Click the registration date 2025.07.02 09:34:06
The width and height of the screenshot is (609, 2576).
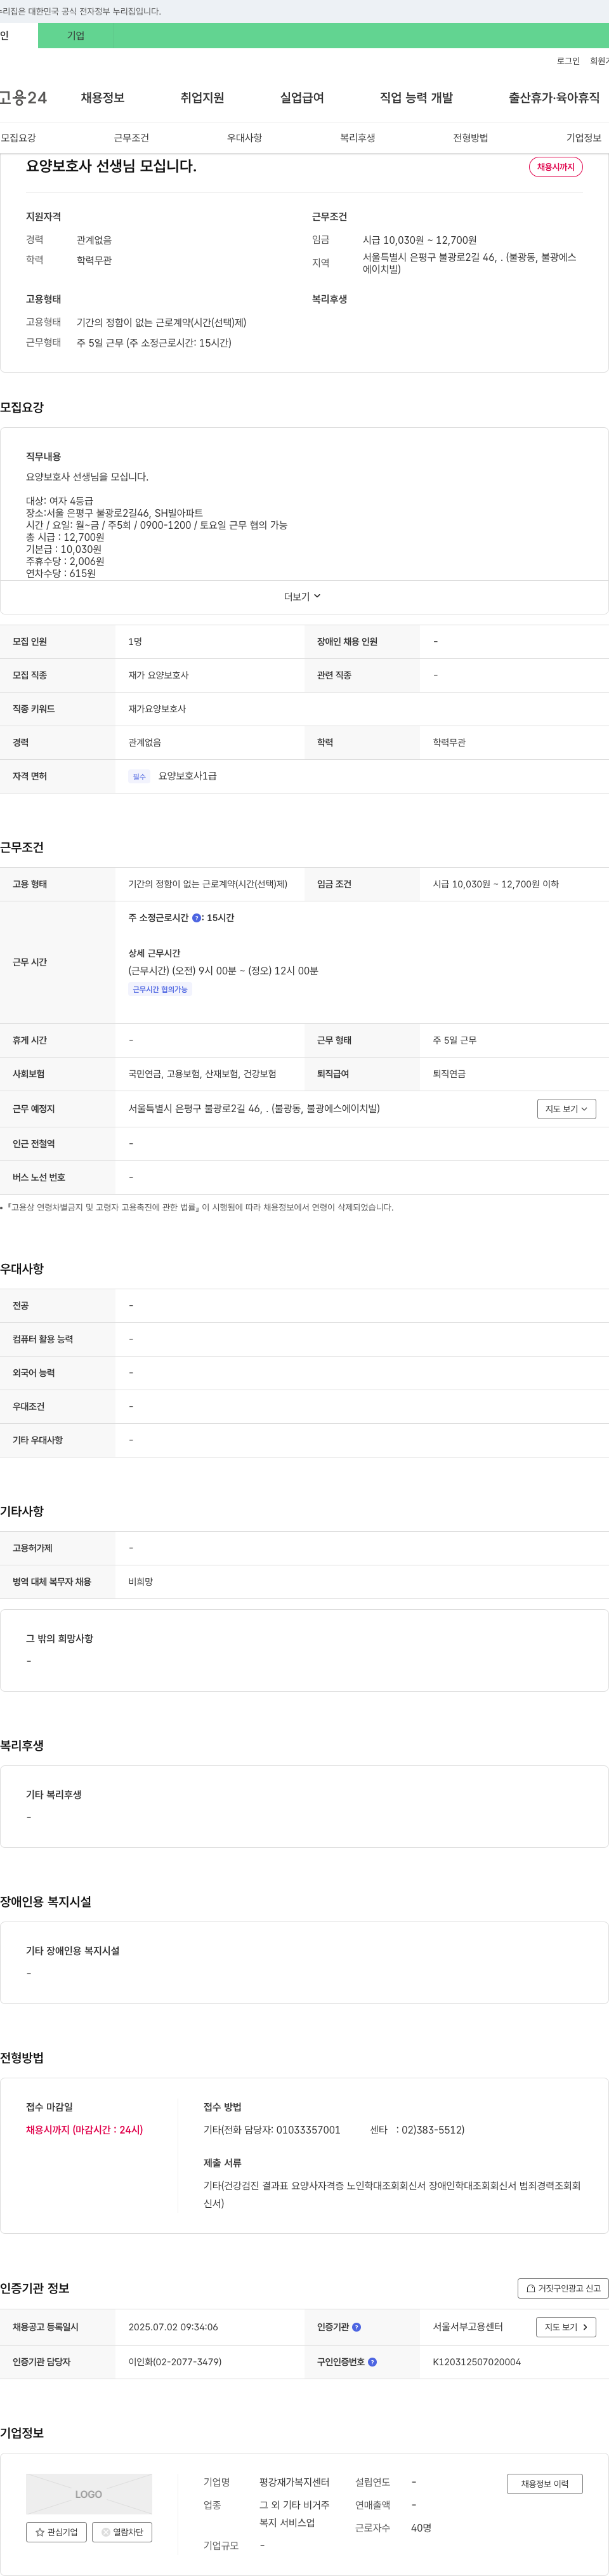(x=173, y=2327)
